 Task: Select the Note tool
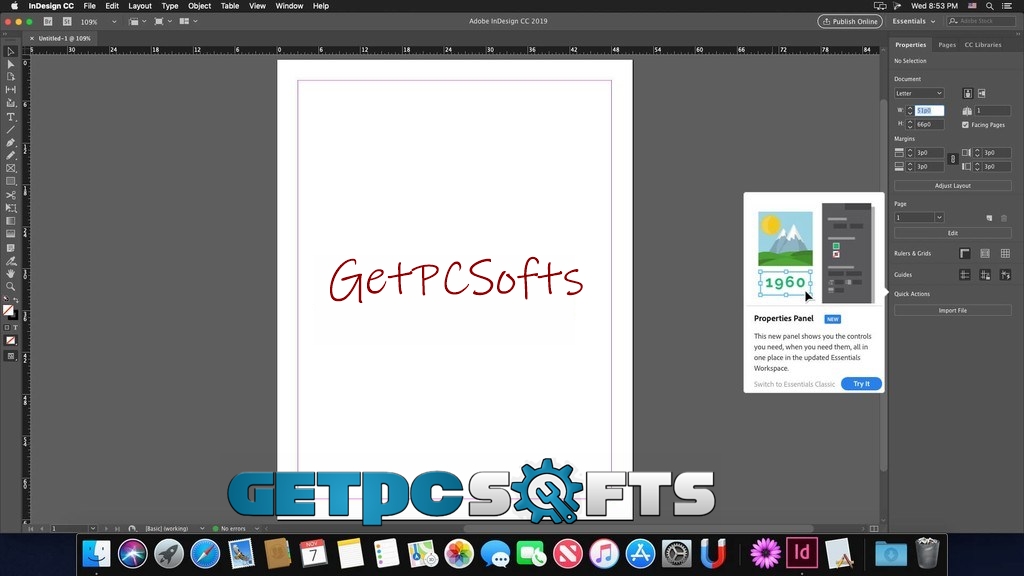(x=10, y=248)
